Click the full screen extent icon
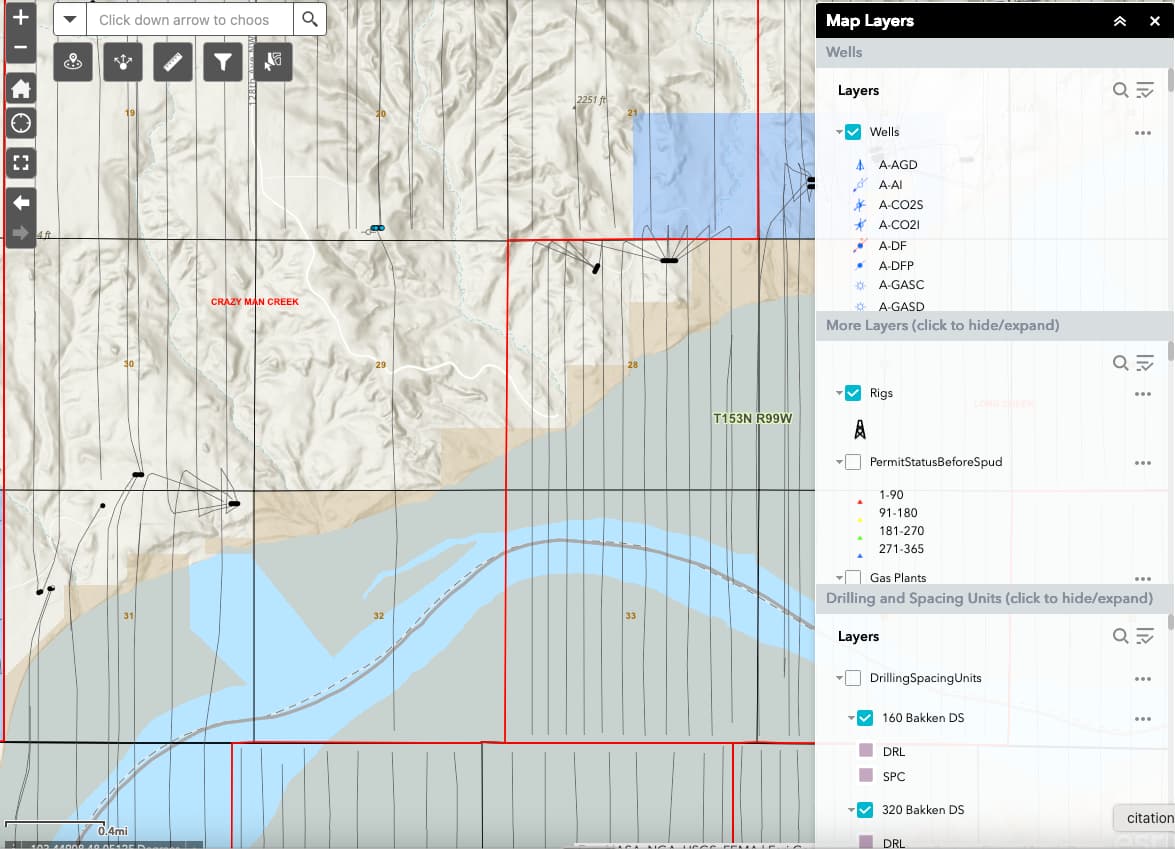 click(x=21, y=163)
